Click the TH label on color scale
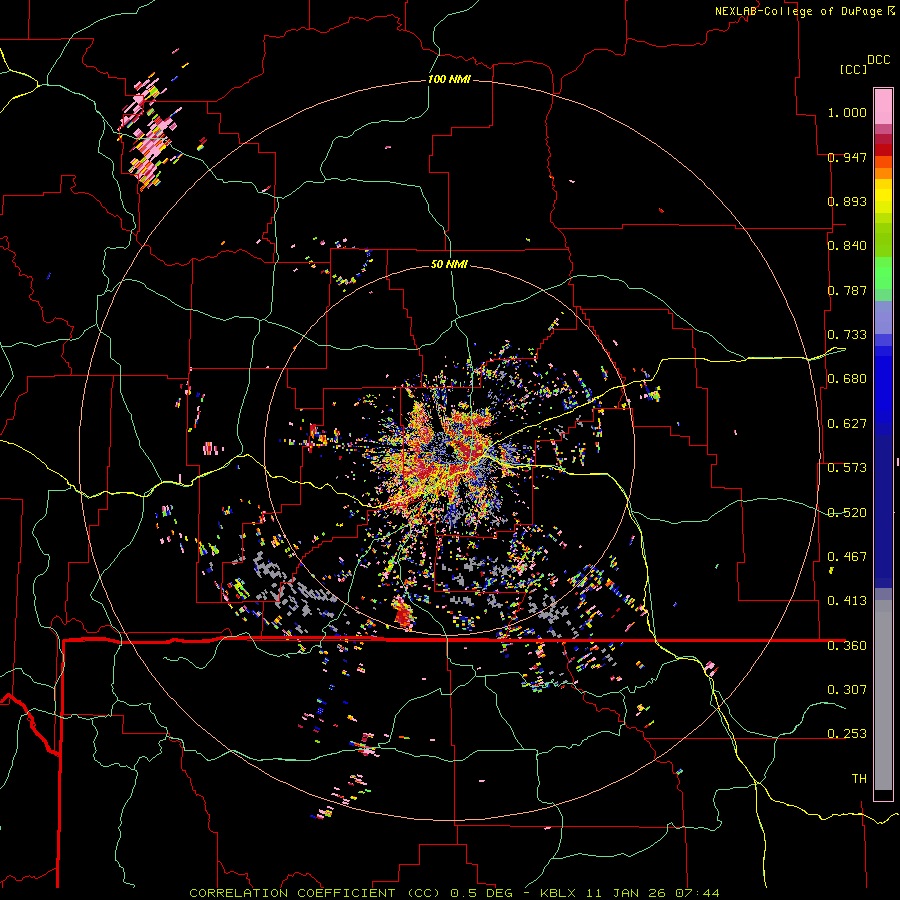 coord(859,778)
